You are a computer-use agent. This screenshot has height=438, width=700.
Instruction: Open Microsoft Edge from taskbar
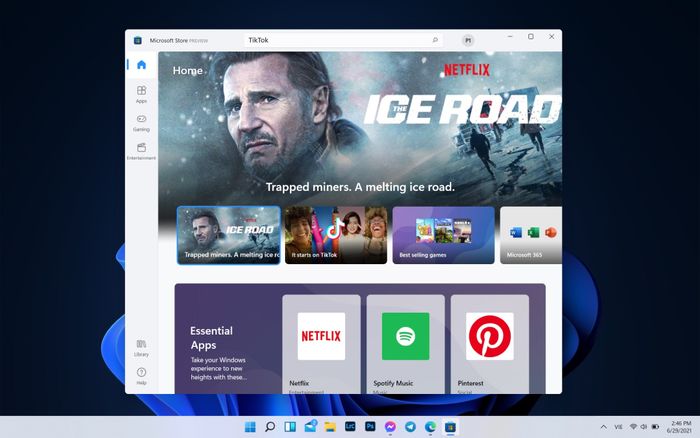pos(430,427)
